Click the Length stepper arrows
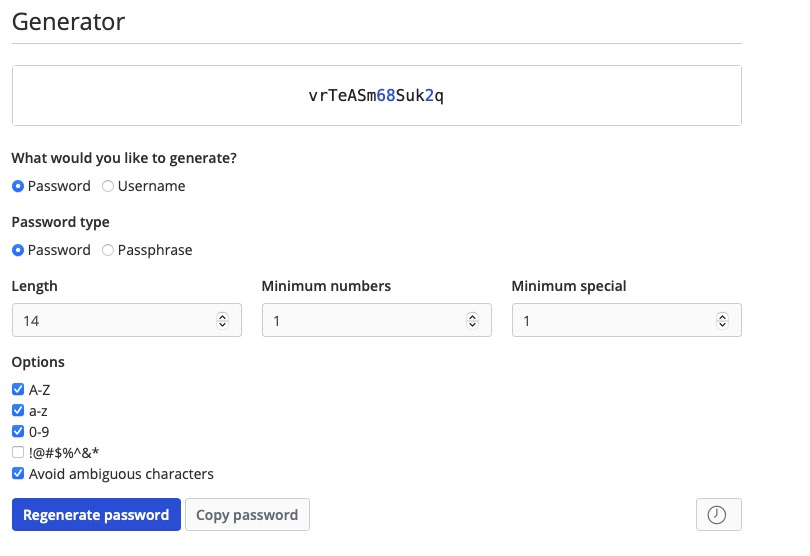 (222, 320)
